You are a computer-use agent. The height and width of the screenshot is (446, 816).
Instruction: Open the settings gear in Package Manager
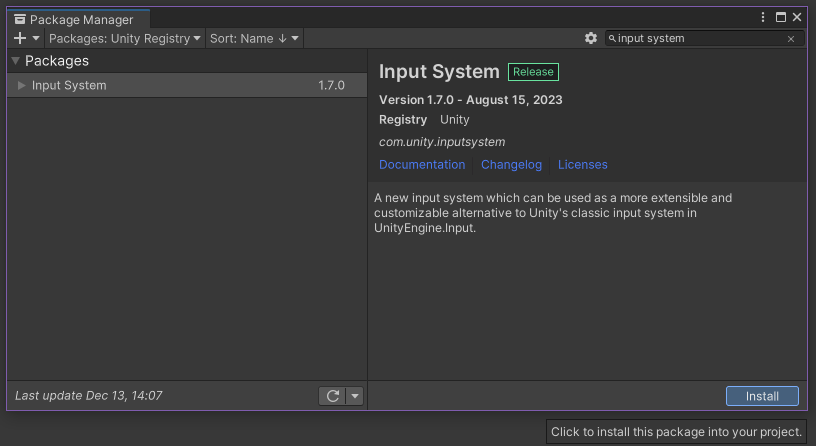click(x=591, y=38)
